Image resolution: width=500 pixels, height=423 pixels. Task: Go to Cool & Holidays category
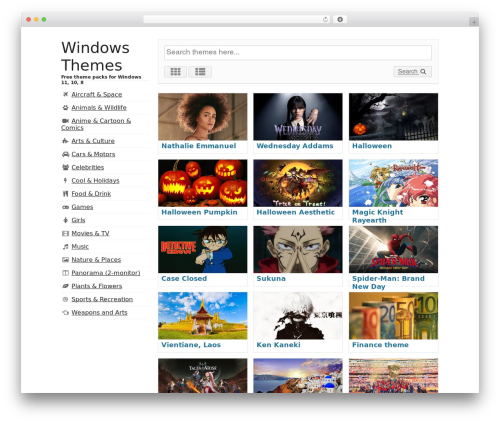[x=95, y=180]
